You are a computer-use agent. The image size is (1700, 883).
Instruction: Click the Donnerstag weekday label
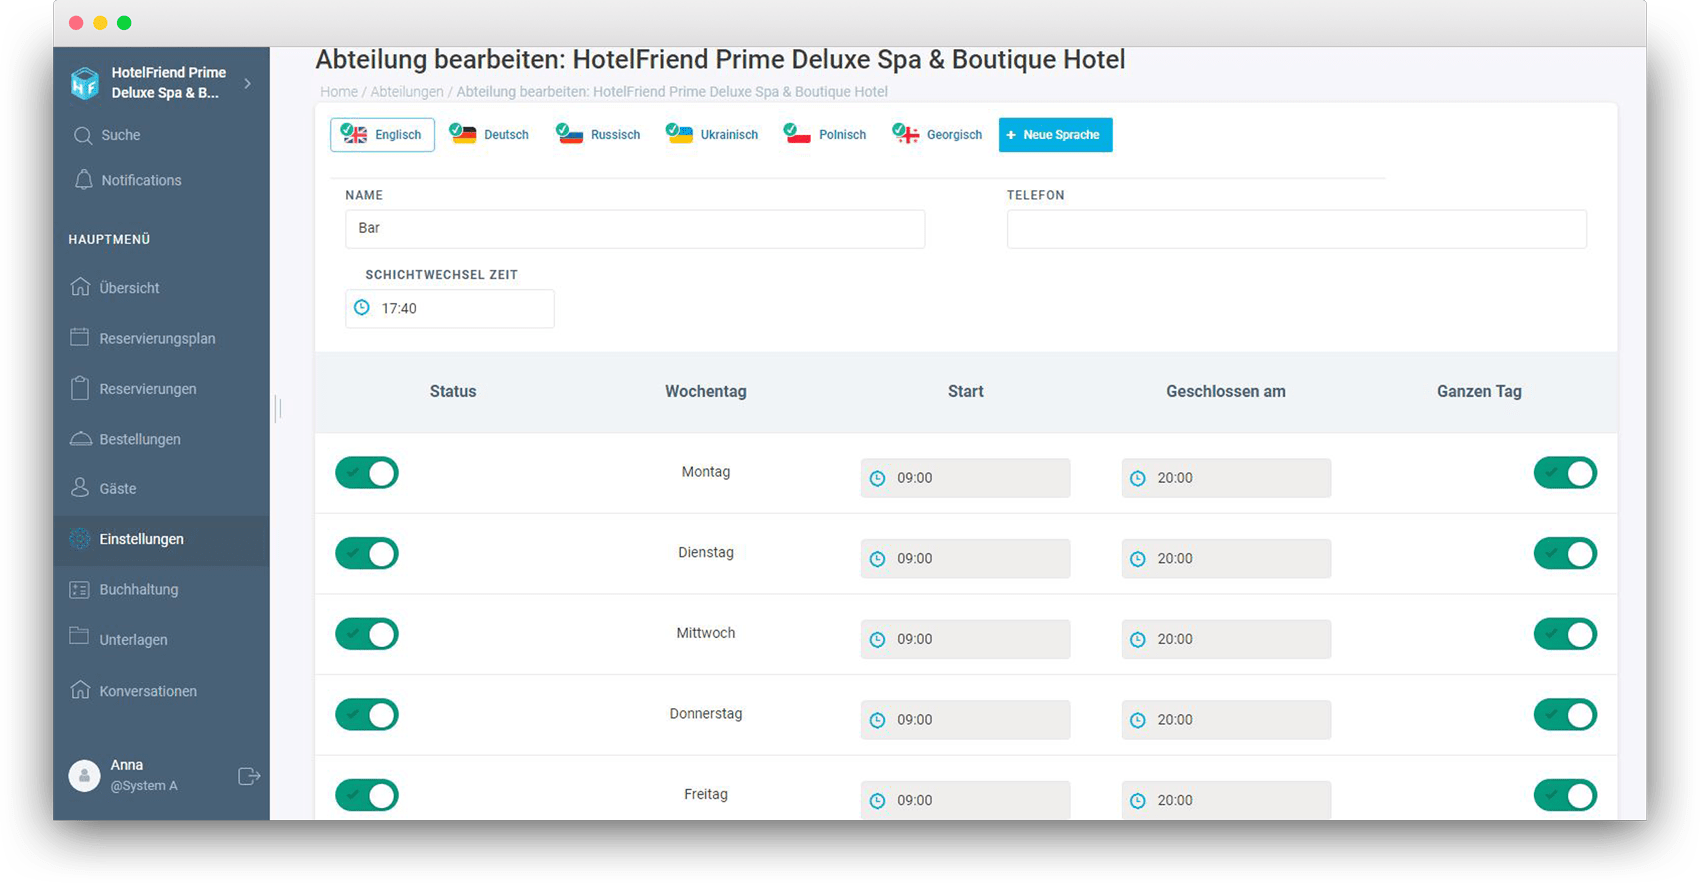[x=706, y=714]
